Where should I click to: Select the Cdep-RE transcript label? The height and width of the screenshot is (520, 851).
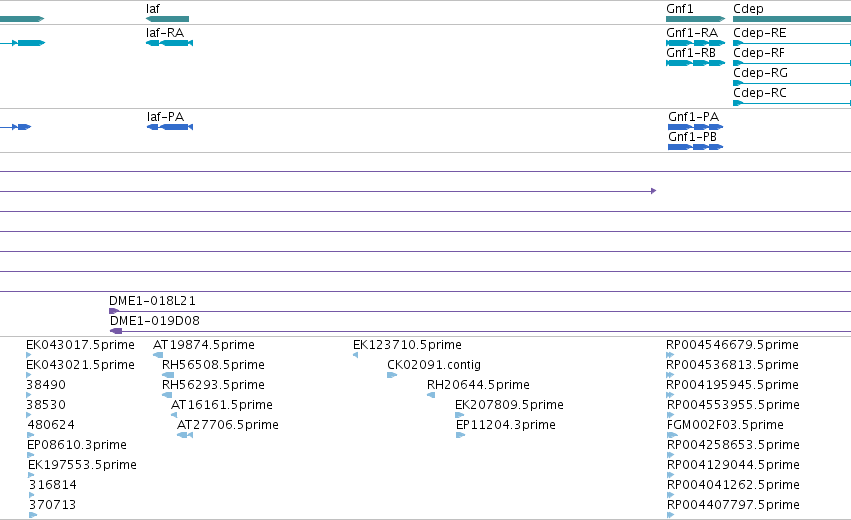[759, 33]
